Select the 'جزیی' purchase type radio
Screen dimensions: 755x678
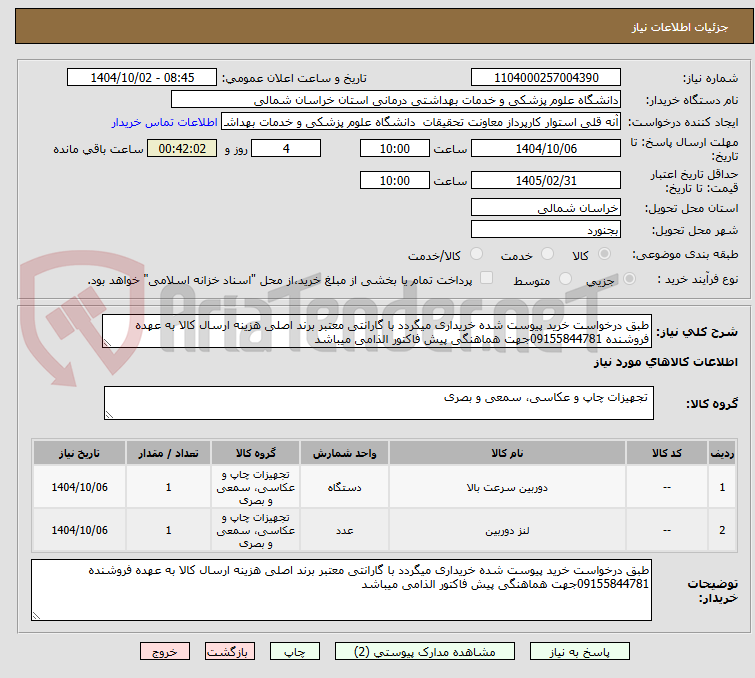click(x=629, y=279)
